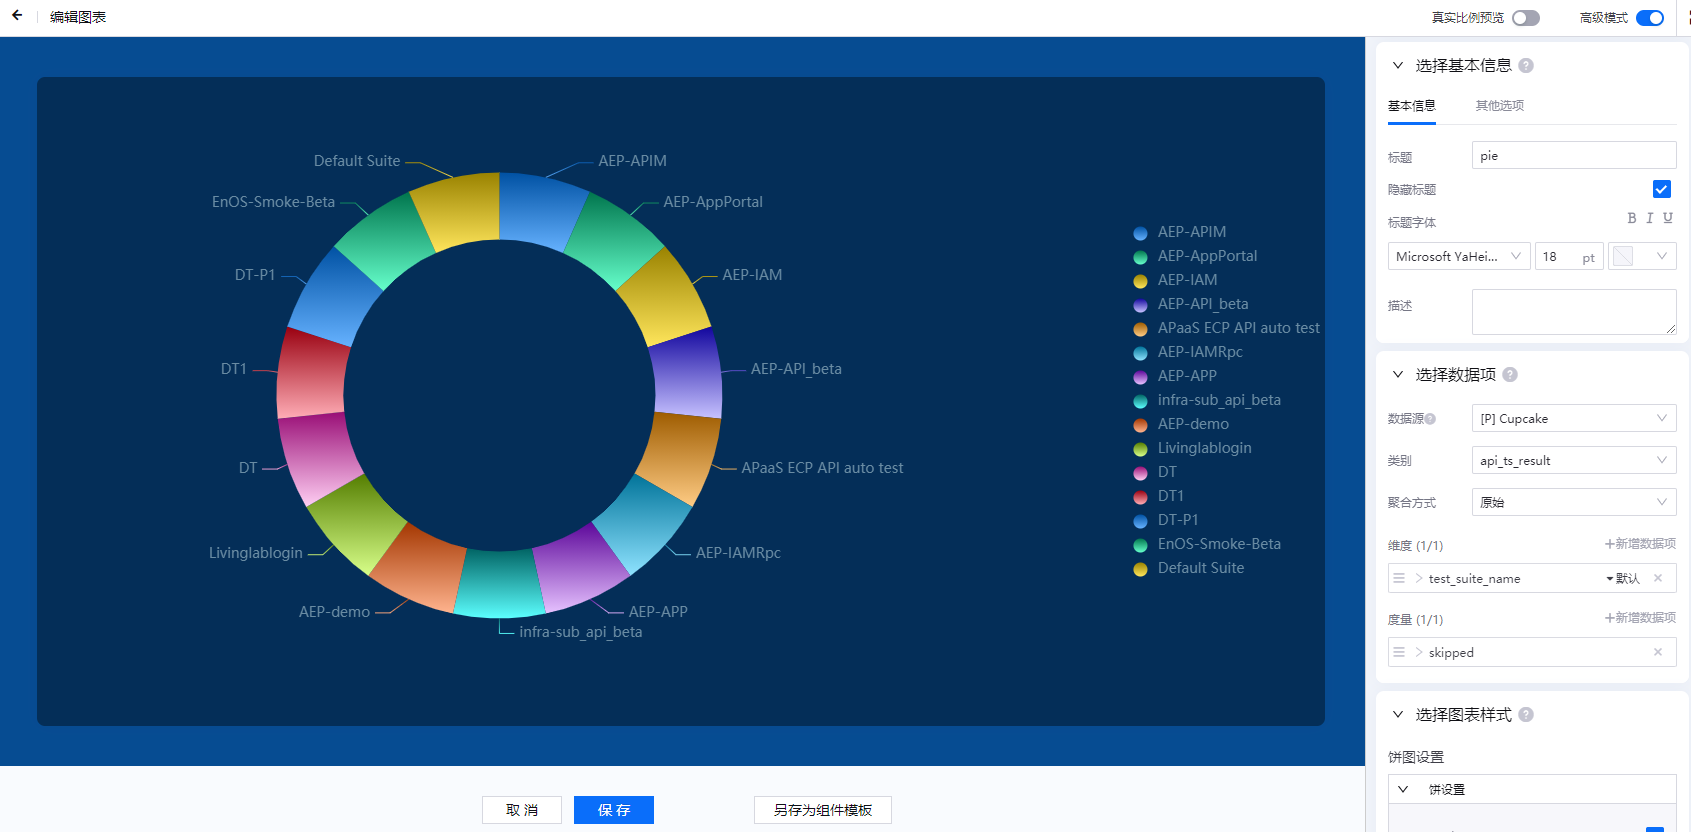
Task: Click DT1 legend dot
Action: coord(1140,497)
